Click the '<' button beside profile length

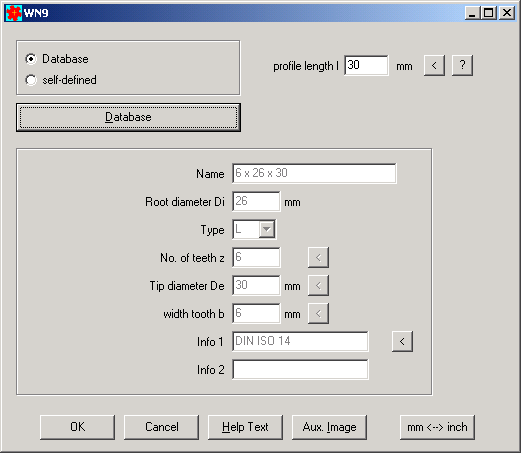[434, 65]
